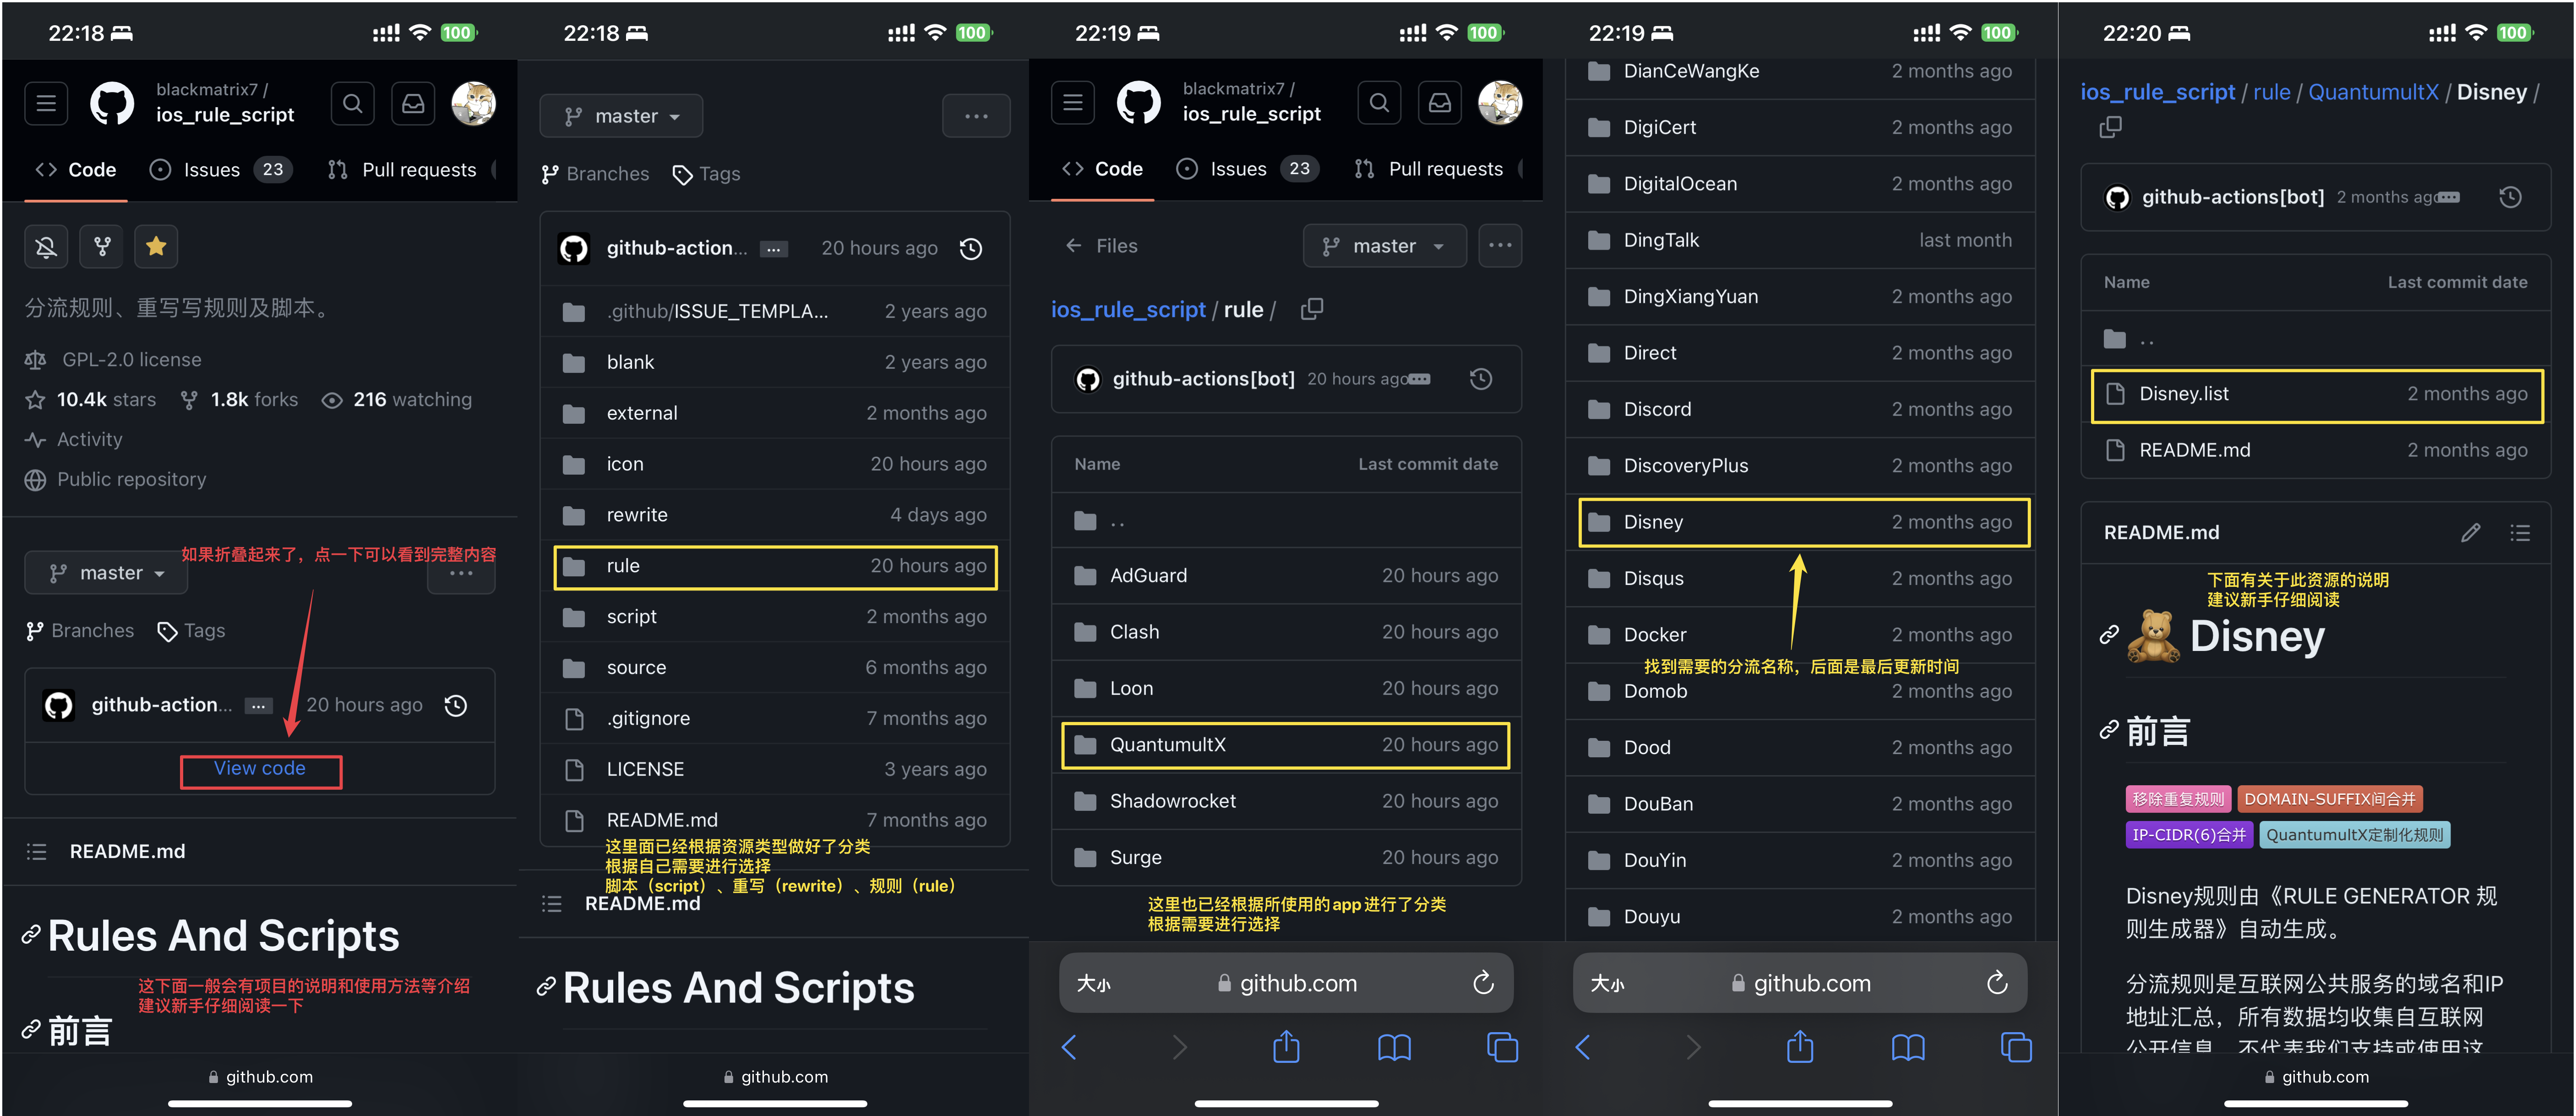The image size is (2576, 1116).
Task: Select the QuantumultX定制化规则 badge
Action: pyautogui.click(x=2354, y=835)
